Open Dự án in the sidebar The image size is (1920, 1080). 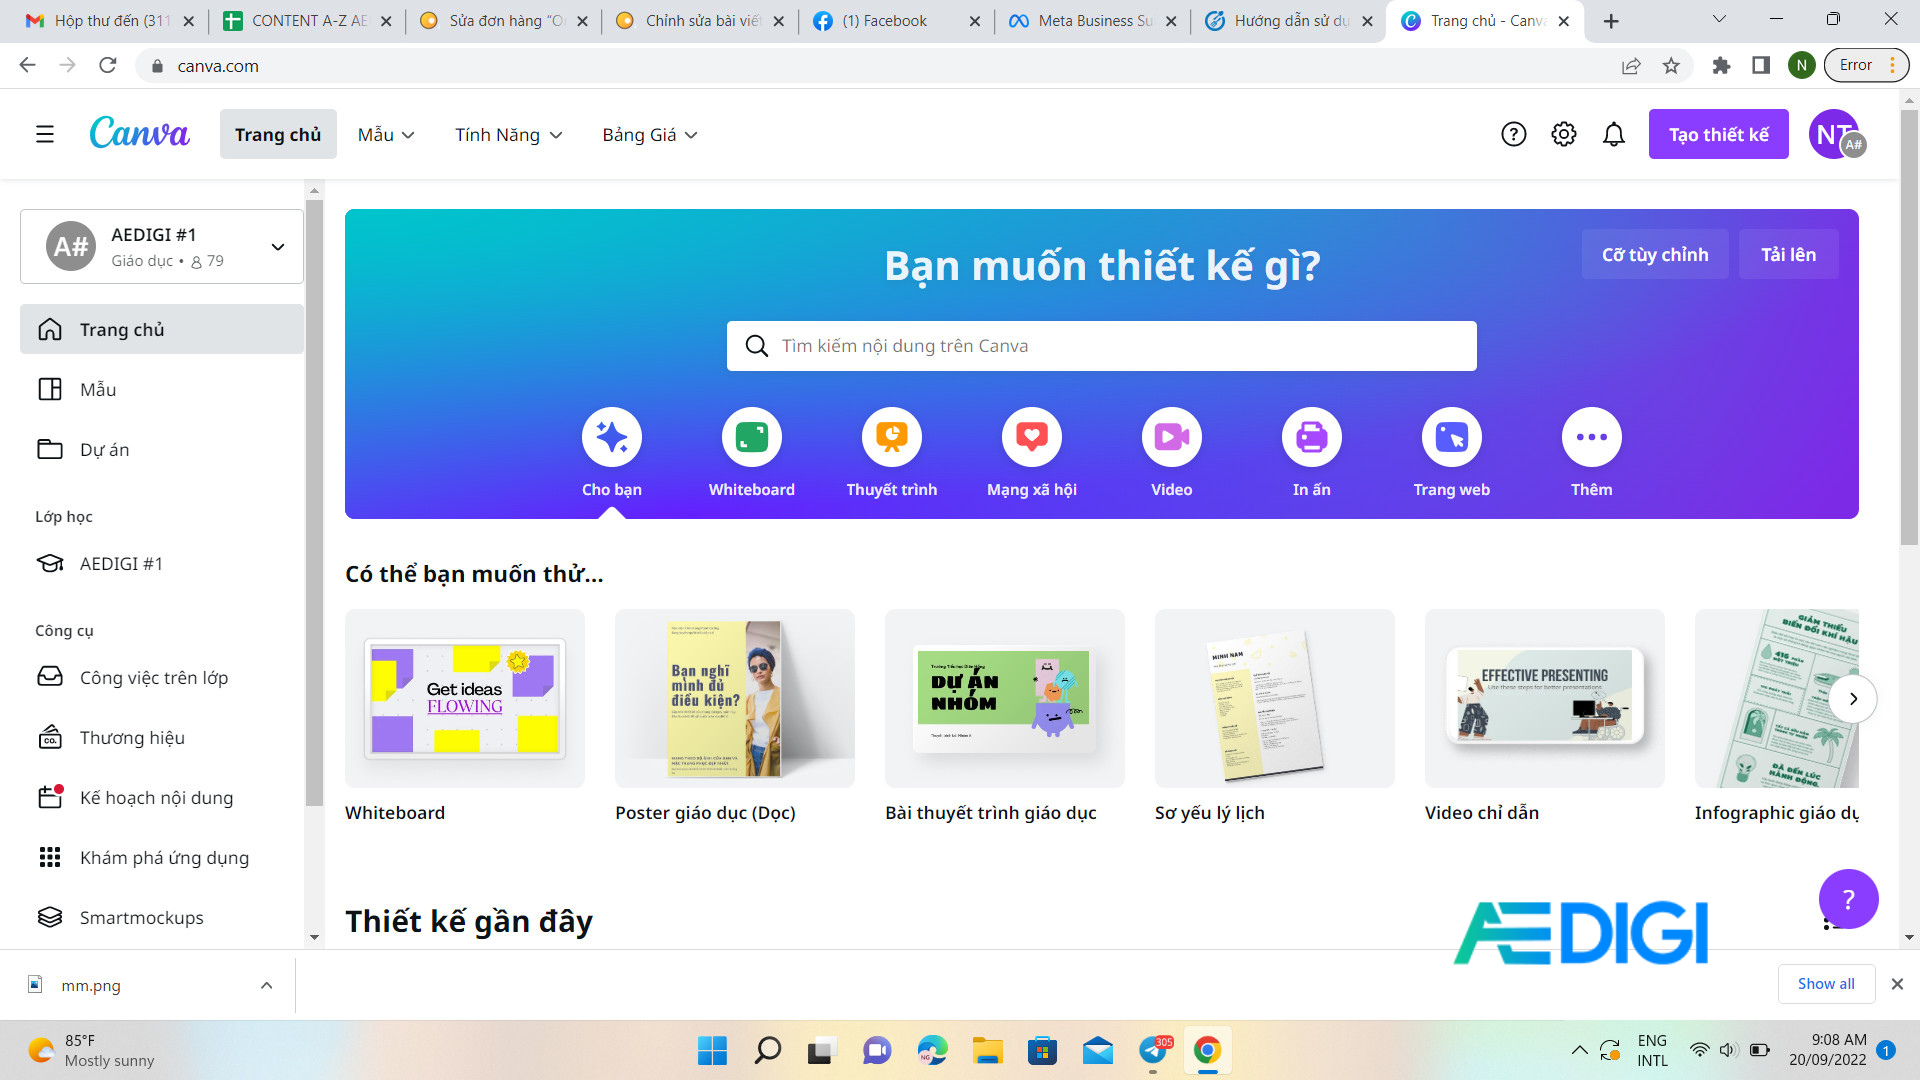click(x=104, y=450)
